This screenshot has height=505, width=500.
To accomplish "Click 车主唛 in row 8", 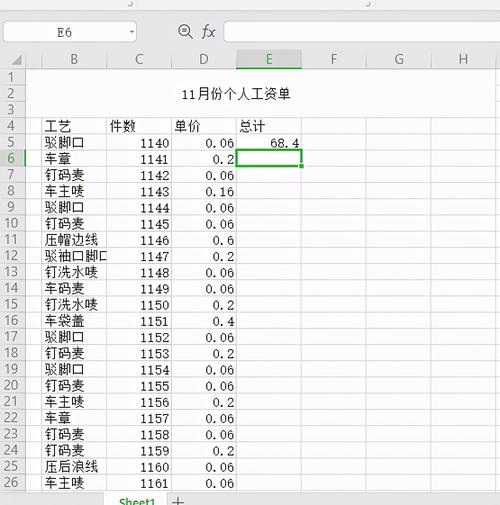I will 74,191.
